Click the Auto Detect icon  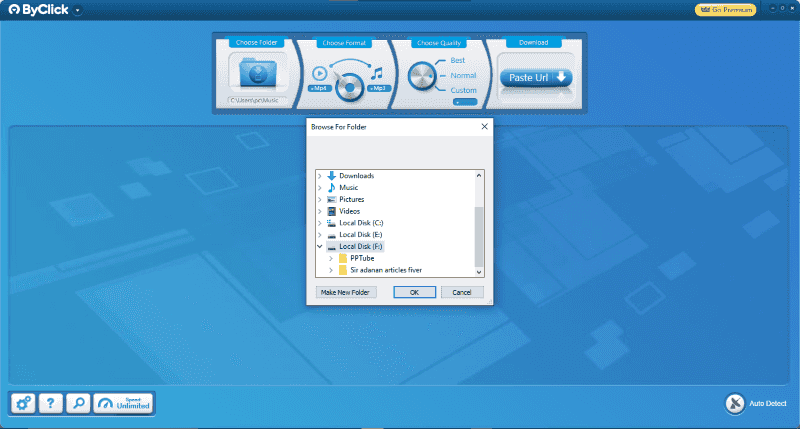tap(735, 403)
